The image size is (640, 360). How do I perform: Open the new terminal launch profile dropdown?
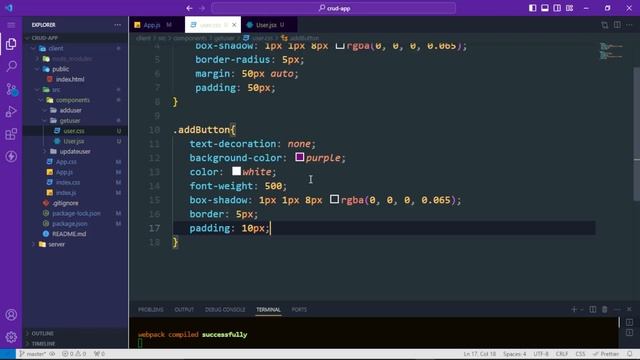click(x=582, y=309)
